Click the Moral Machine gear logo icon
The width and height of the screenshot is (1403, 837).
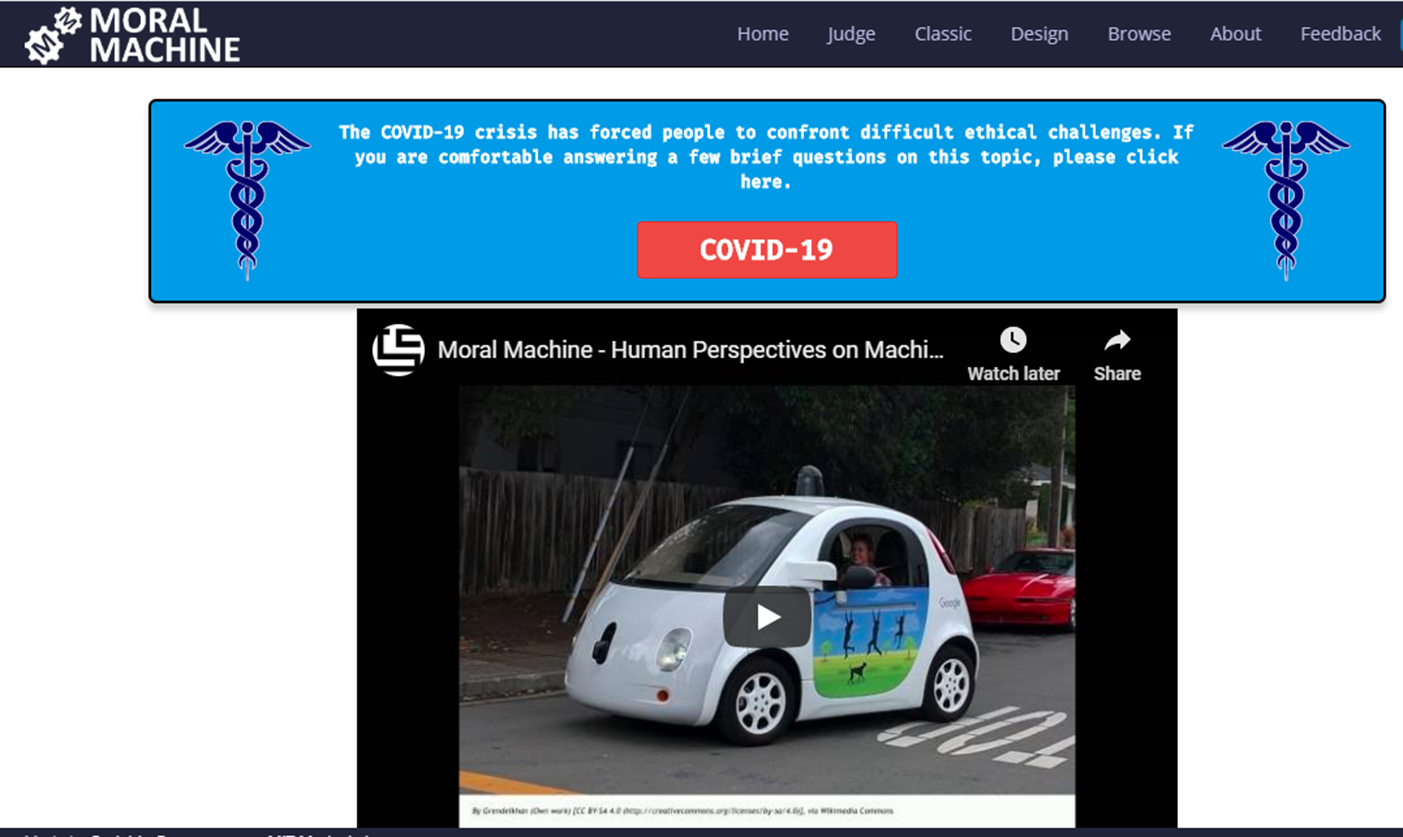52,35
